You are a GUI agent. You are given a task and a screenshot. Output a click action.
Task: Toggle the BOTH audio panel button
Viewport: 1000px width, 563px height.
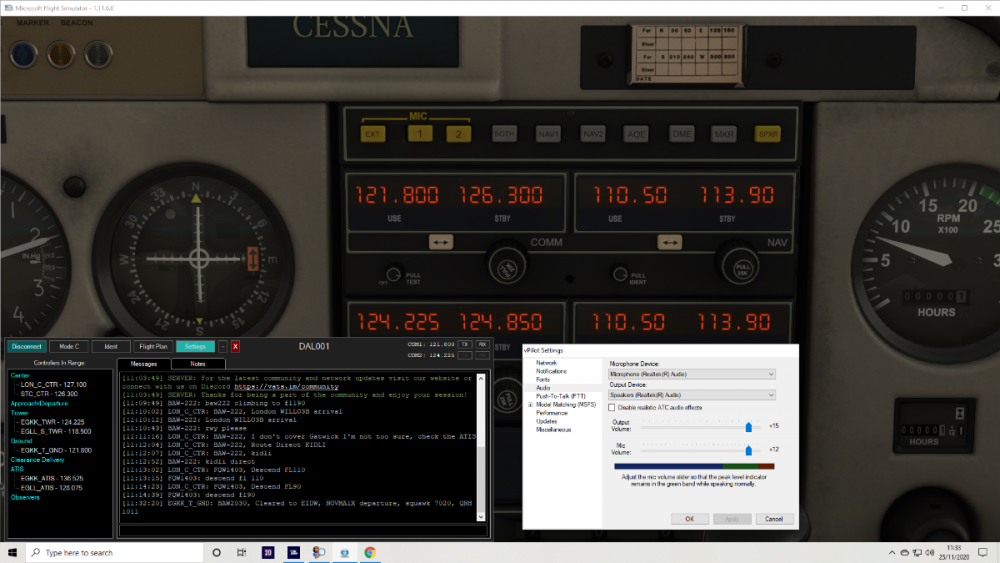[504, 134]
